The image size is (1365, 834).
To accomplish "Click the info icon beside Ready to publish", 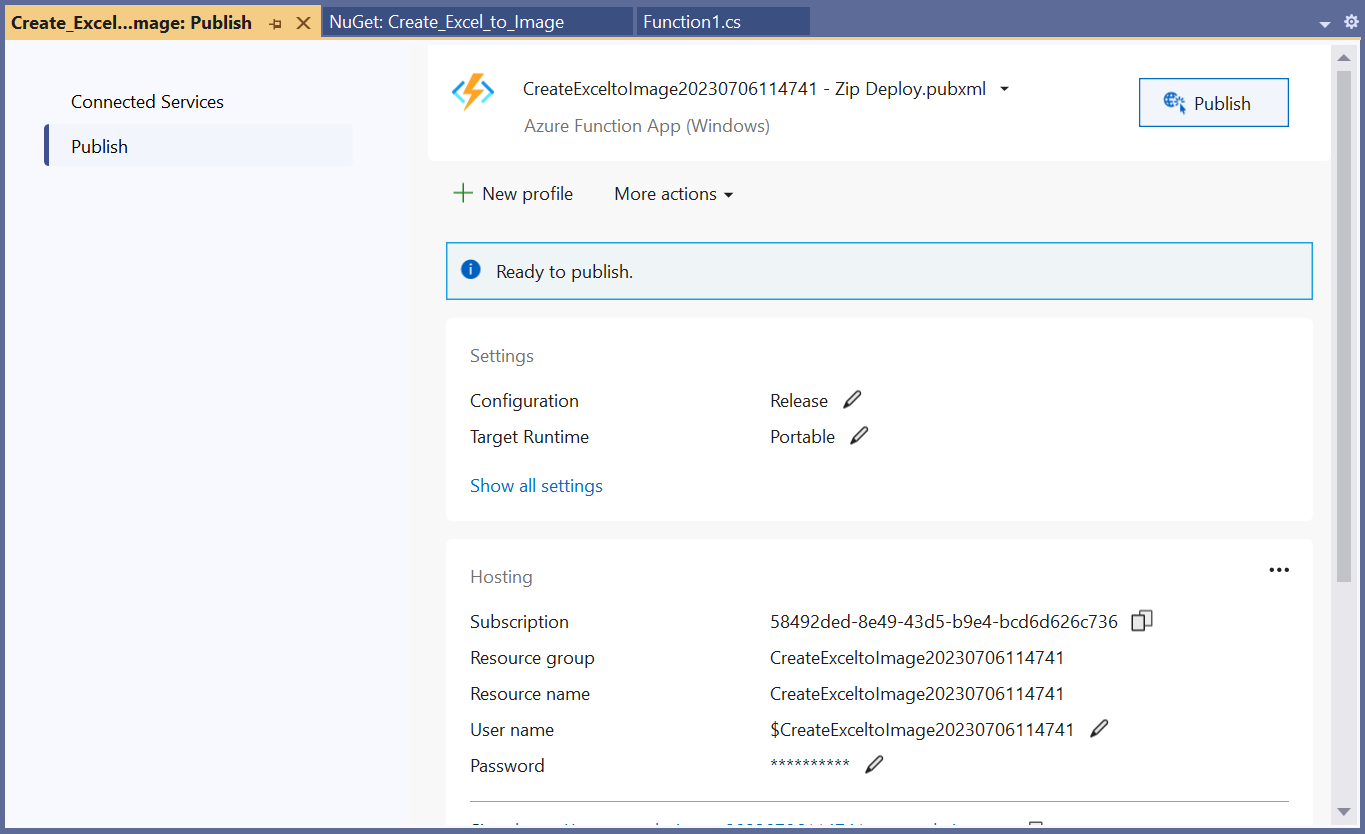I will tap(470, 270).
